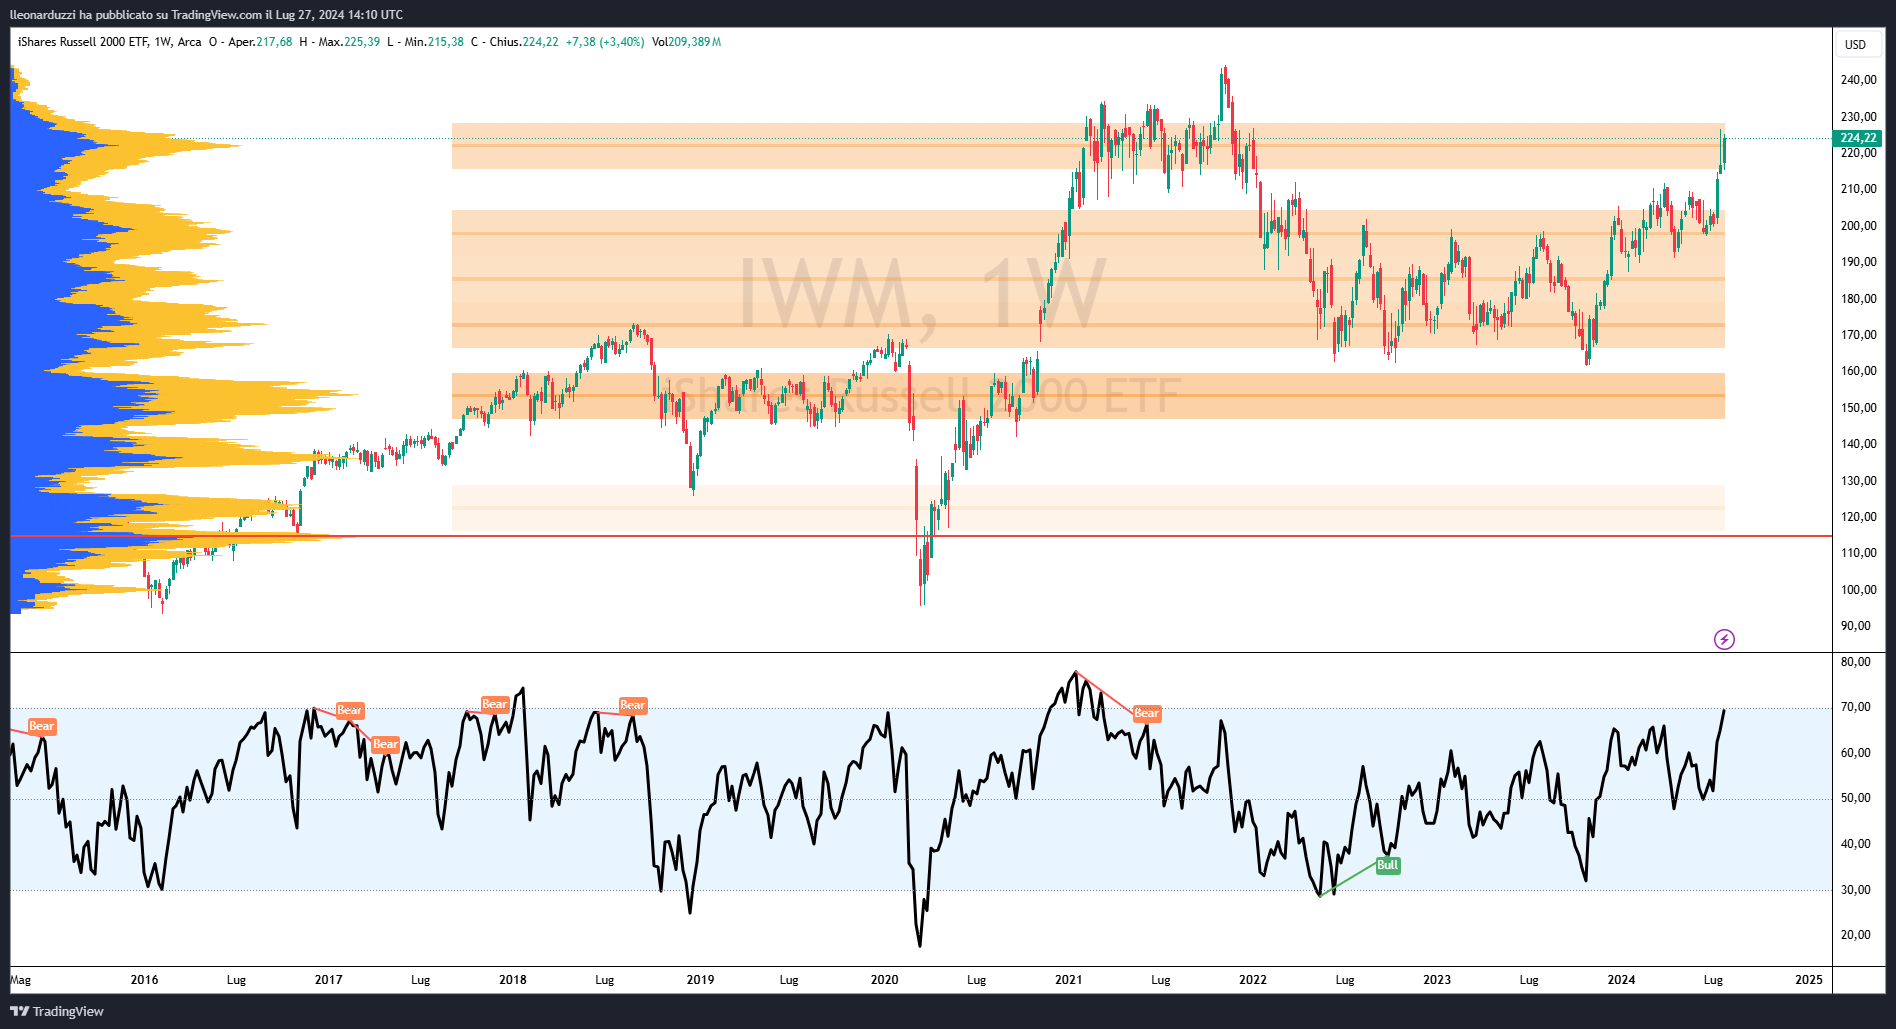The height and width of the screenshot is (1029, 1896).
Task: Click 200,00 on the price axis
Action: 1859,226
